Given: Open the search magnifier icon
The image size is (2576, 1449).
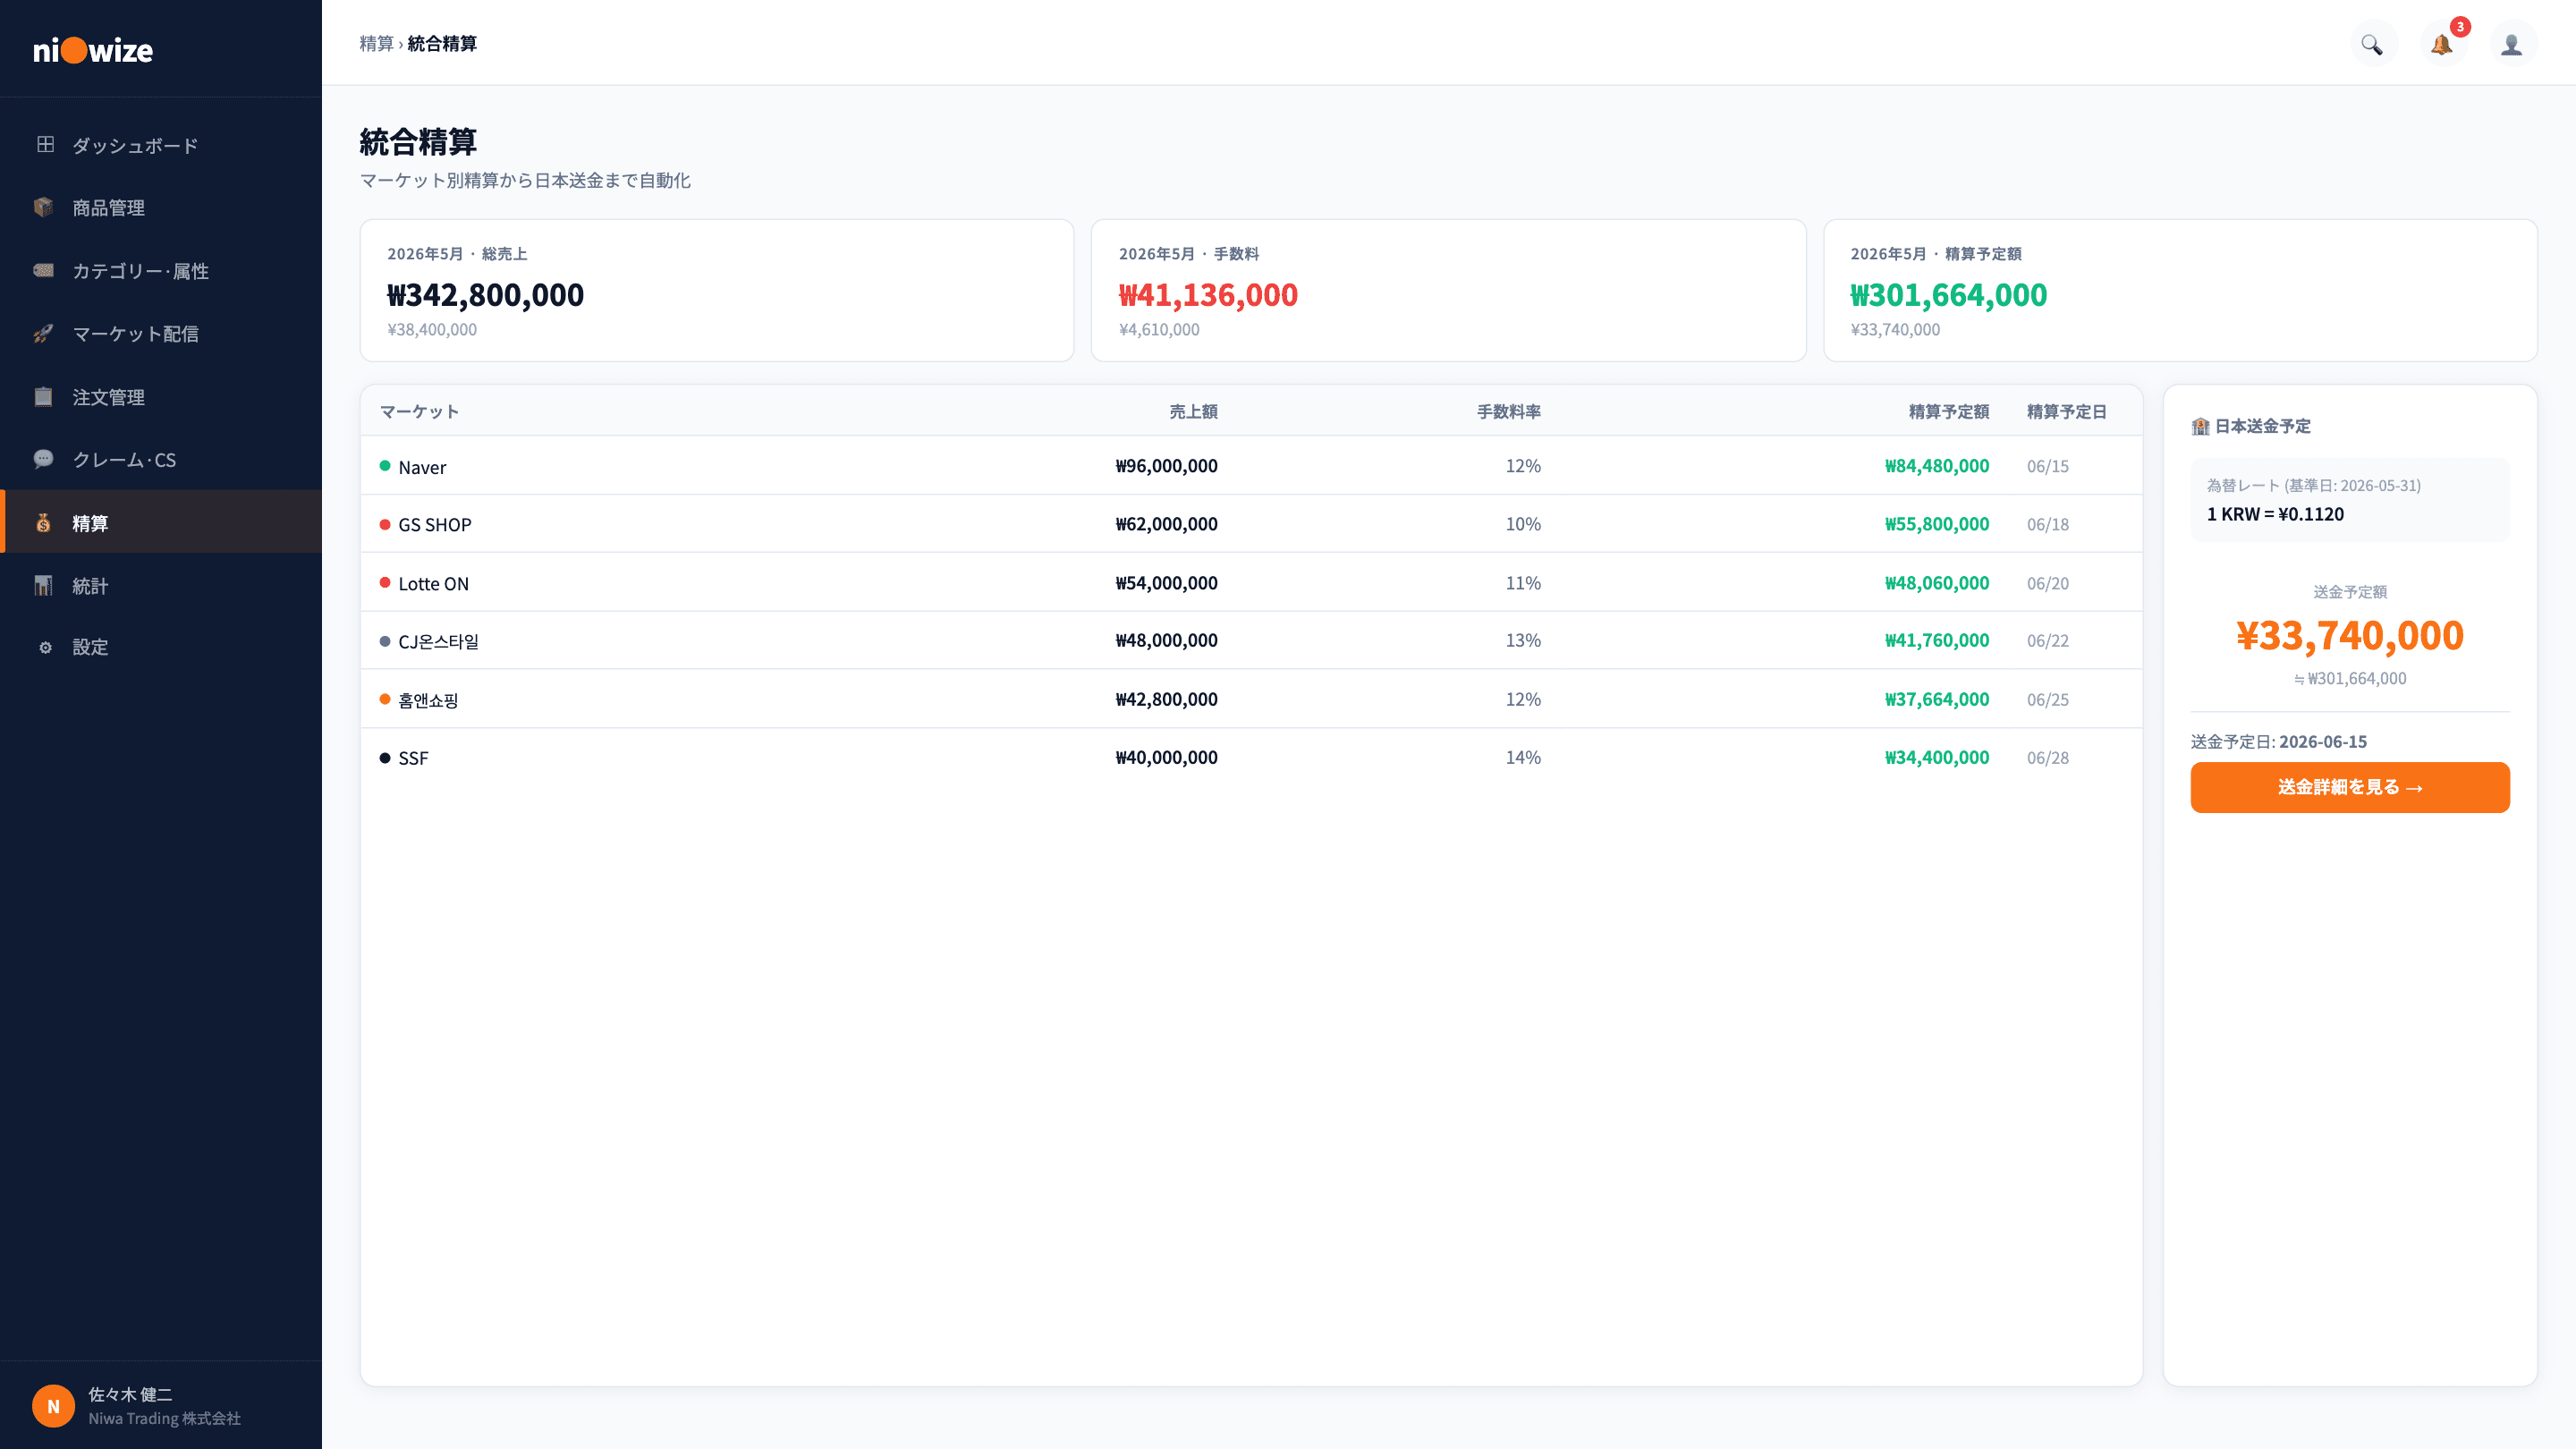Looking at the screenshot, I should point(2372,44).
